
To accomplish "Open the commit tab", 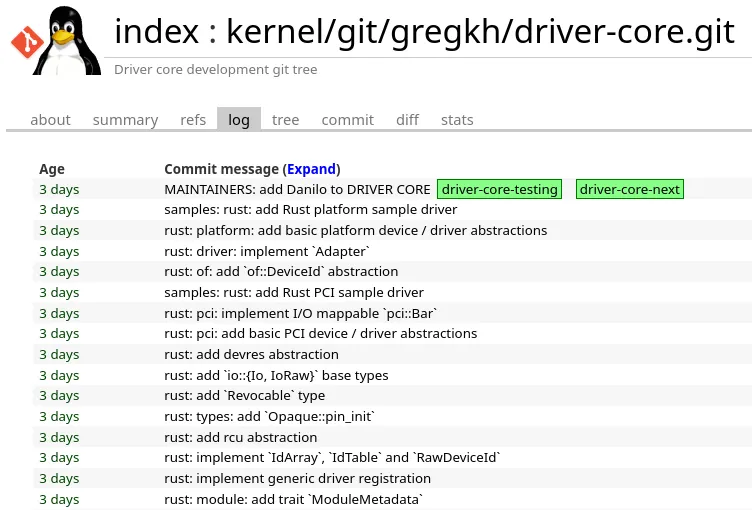I will 347,120.
